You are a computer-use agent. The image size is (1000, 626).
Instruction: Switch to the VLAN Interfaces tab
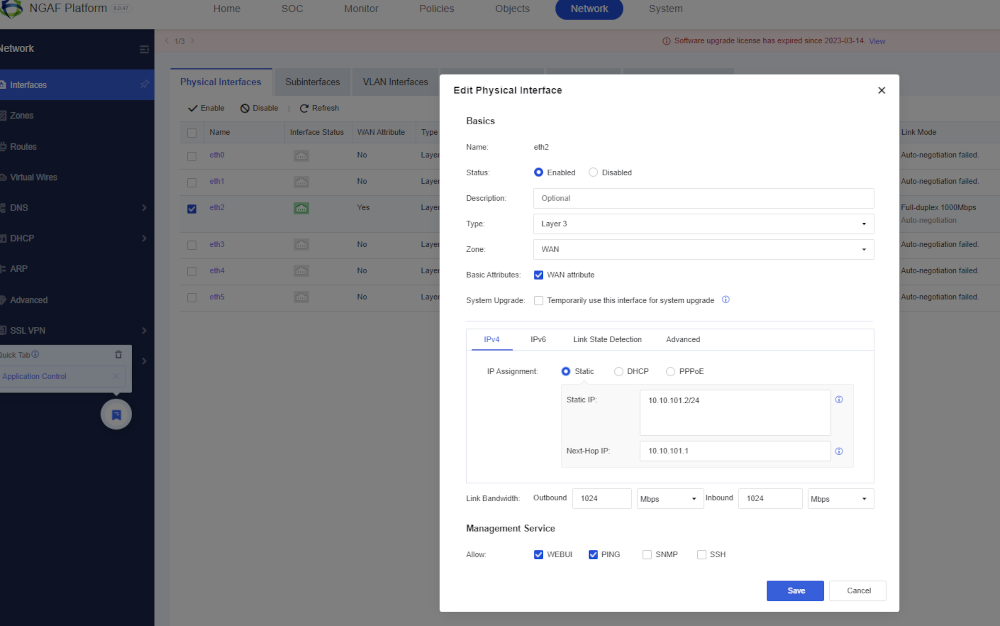395,82
